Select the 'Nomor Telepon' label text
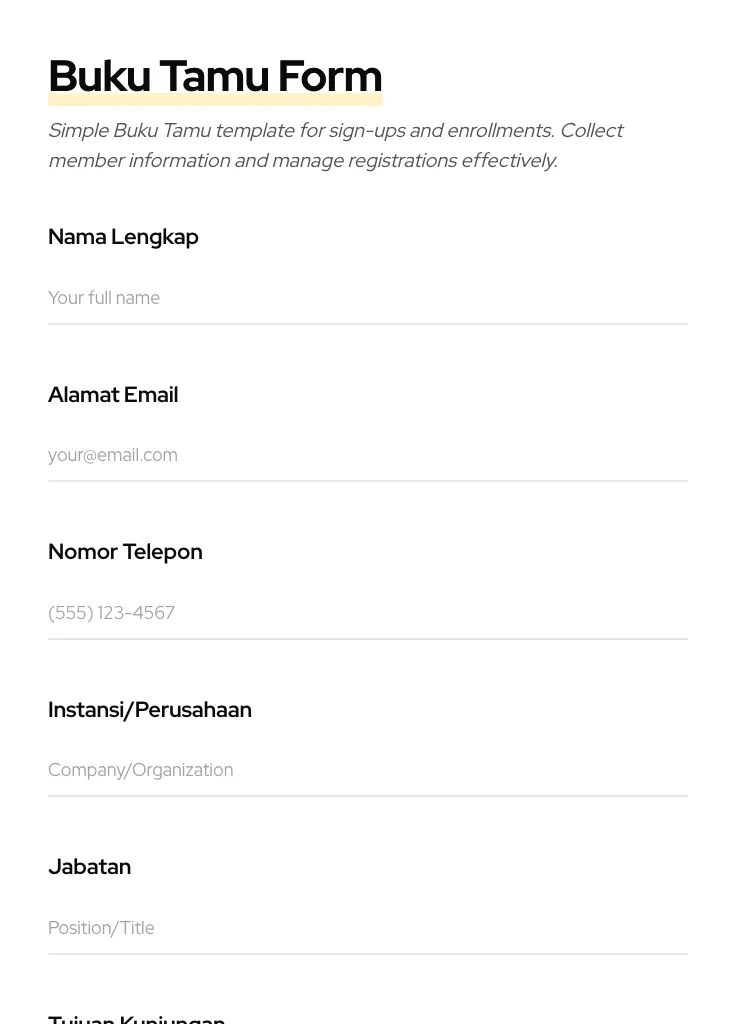 [x=125, y=552]
